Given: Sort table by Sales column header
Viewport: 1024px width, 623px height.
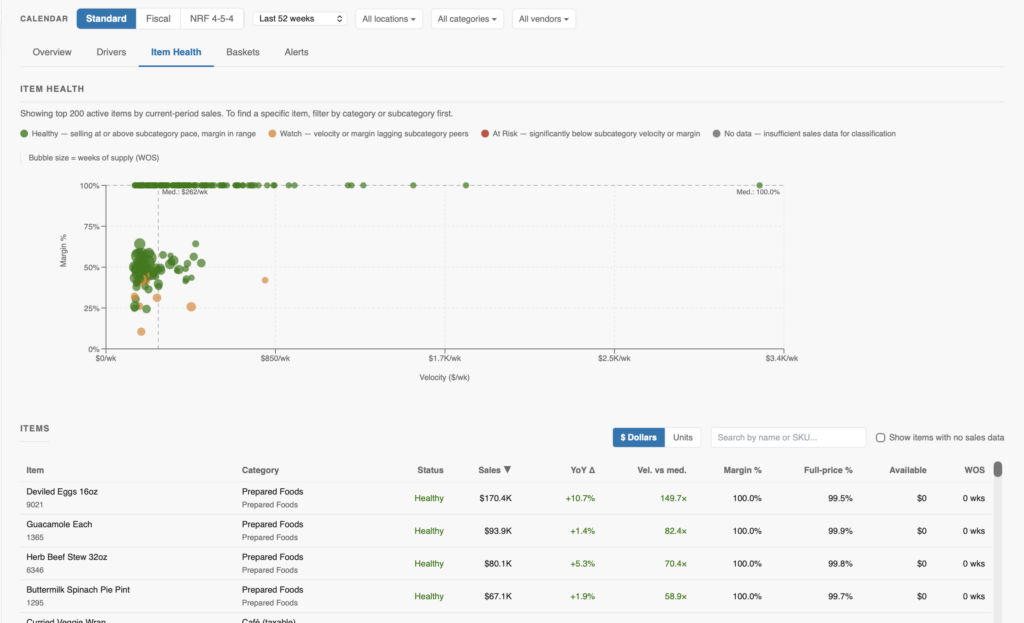Looking at the screenshot, I should click(494, 470).
